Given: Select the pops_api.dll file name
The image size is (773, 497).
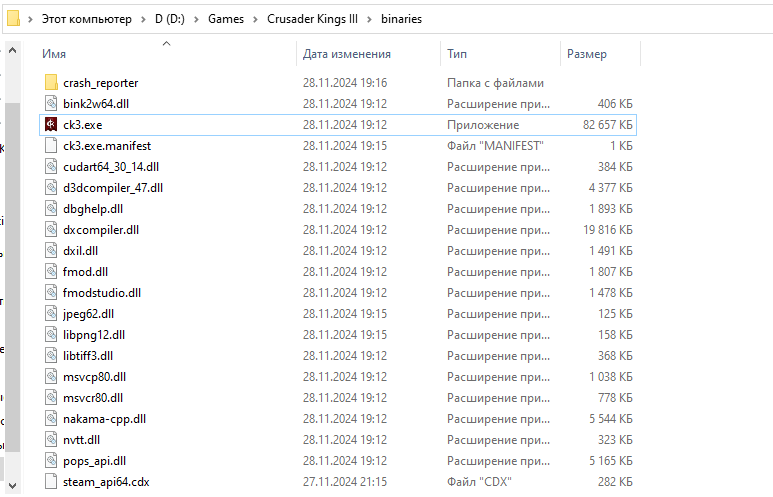Looking at the screenshot, I should [95, 461].
